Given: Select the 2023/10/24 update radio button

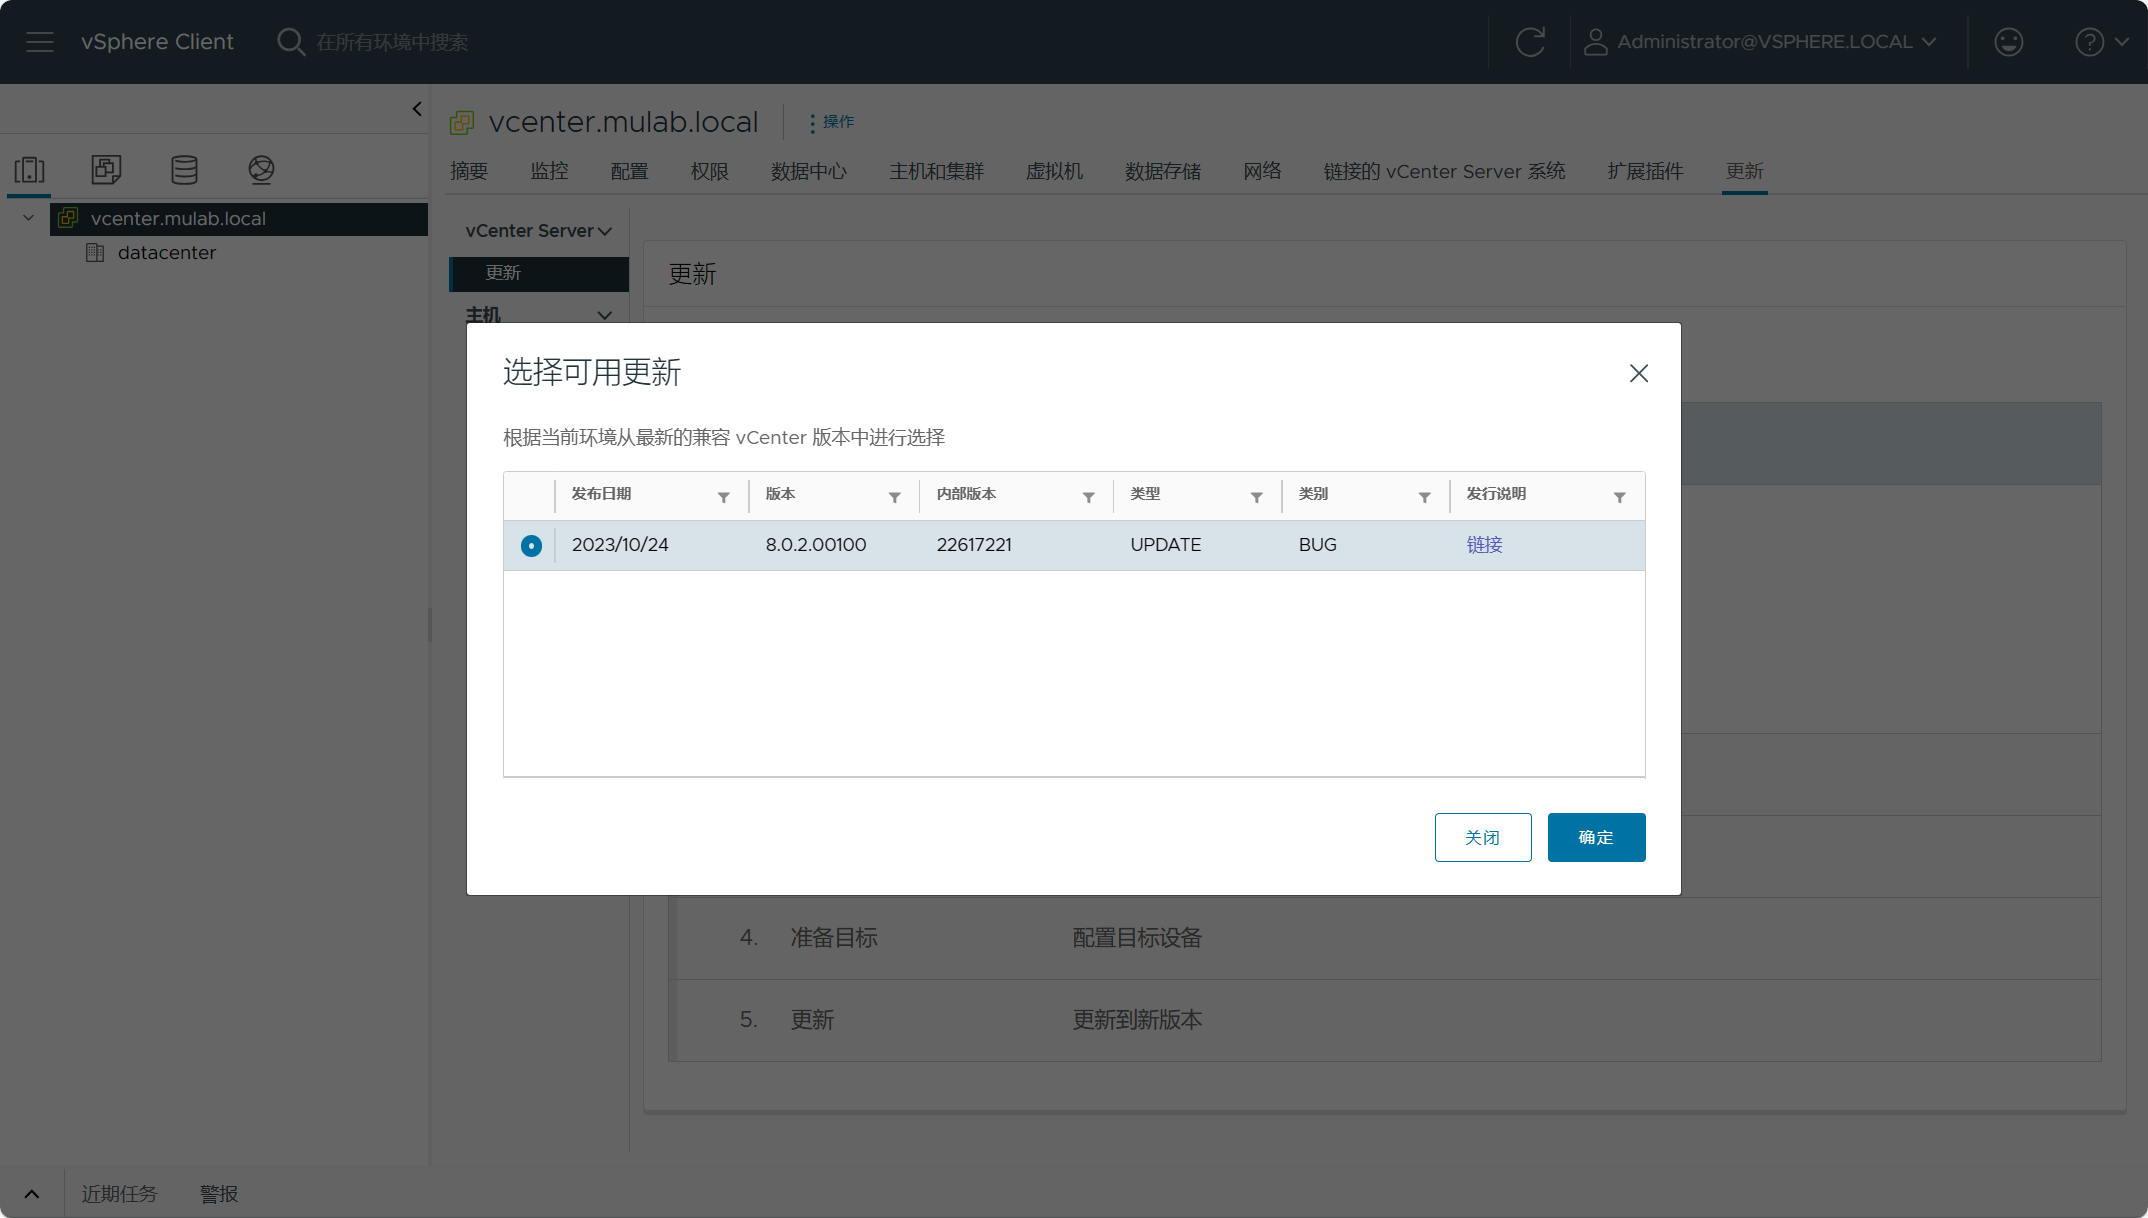Looking at the screenshot, I should click(531, 546).
